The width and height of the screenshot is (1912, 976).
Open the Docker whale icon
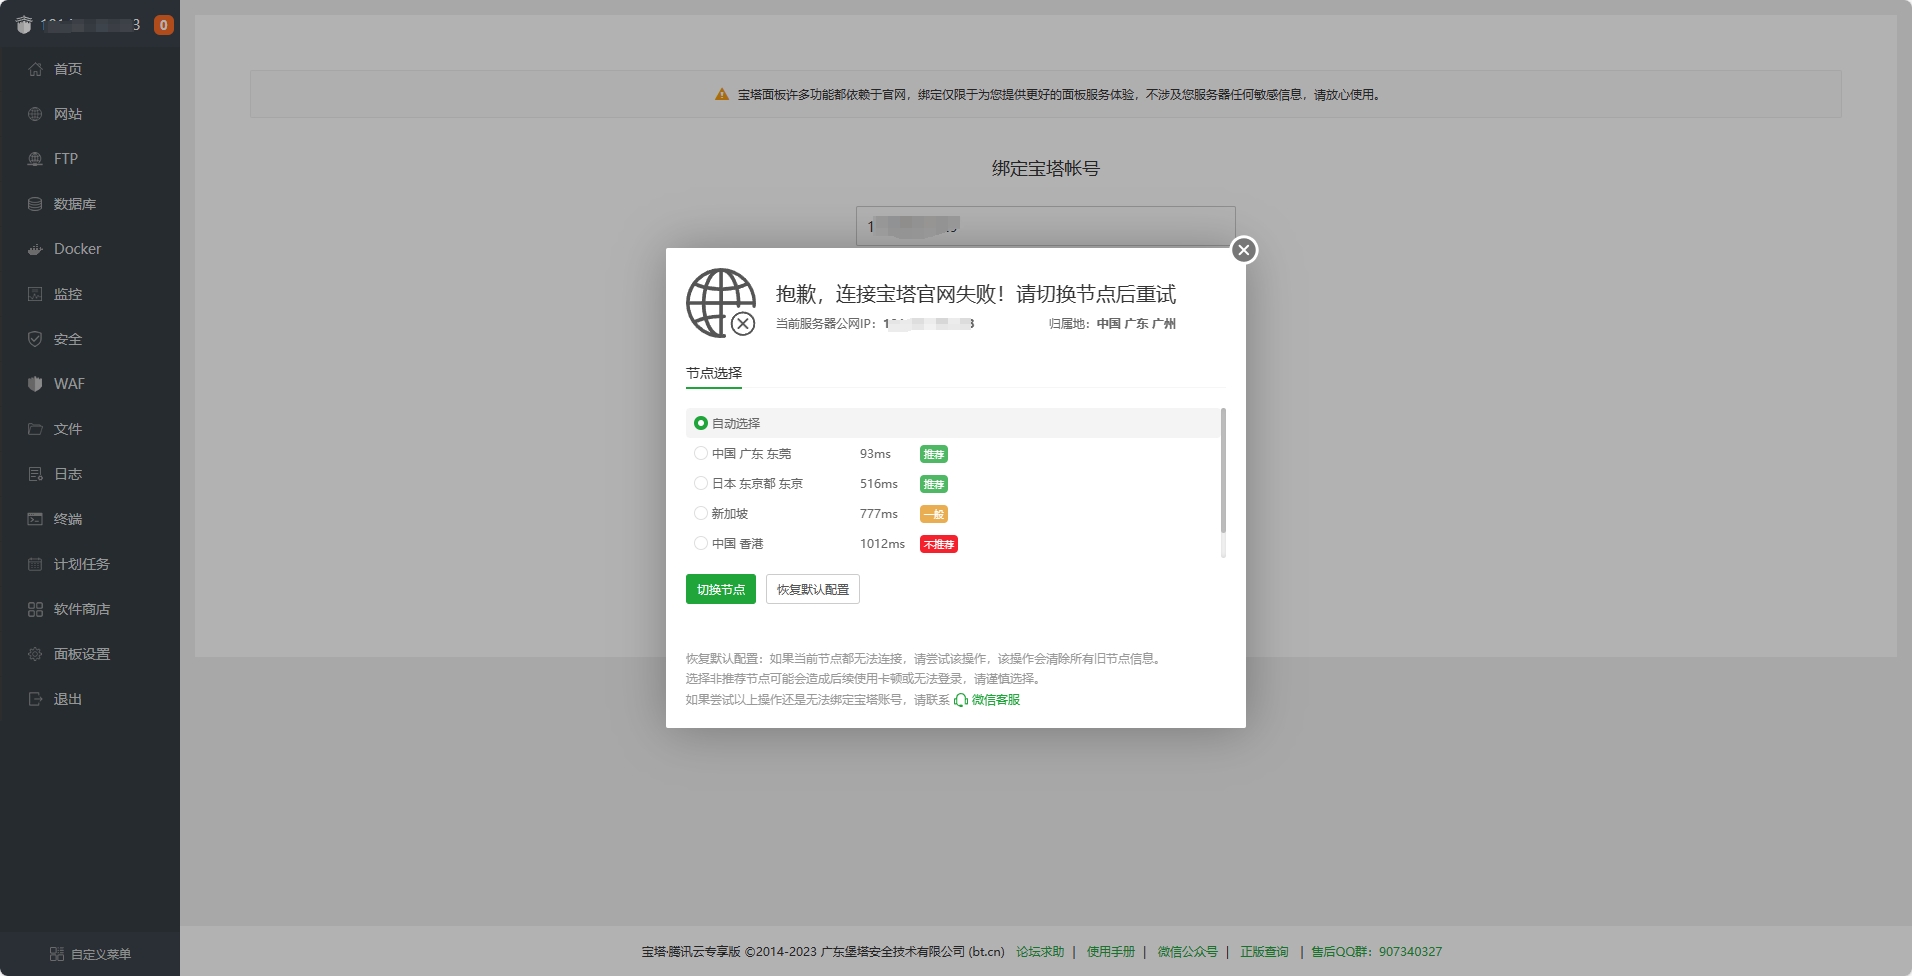coord(35,249)
